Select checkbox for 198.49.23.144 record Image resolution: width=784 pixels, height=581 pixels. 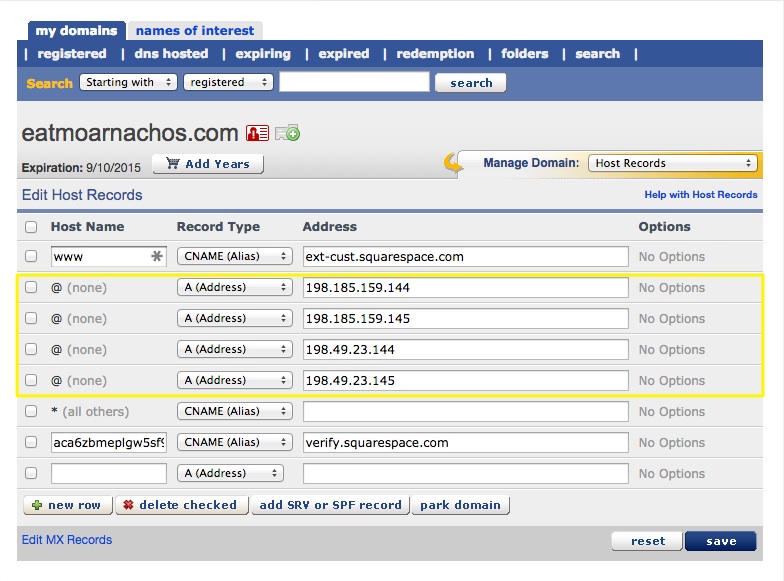click(x=31, y=349)
